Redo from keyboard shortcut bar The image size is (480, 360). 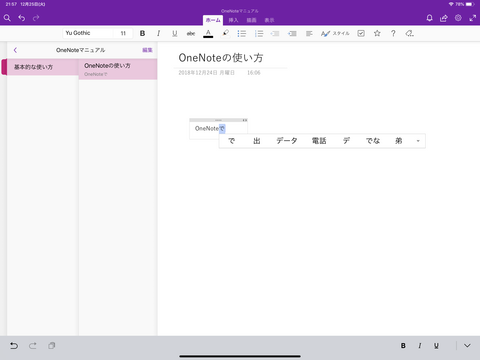(x=33, y=346)
